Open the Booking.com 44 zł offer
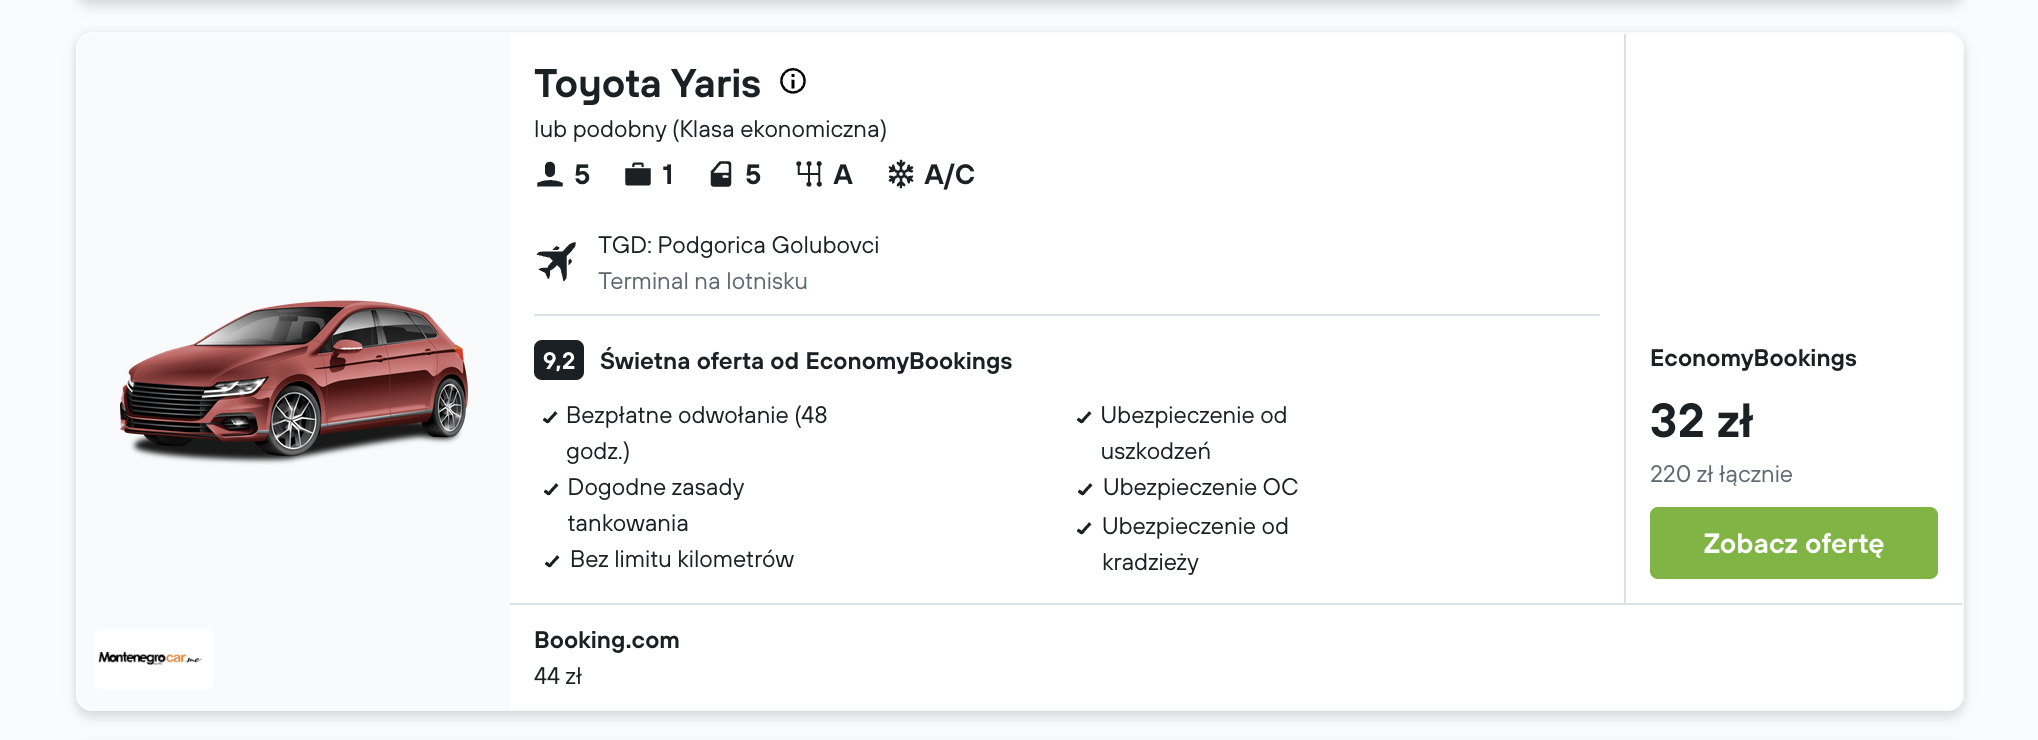The height and width of the screenshot is (740, 2038). pyautogui.click(x=607, y=658)
